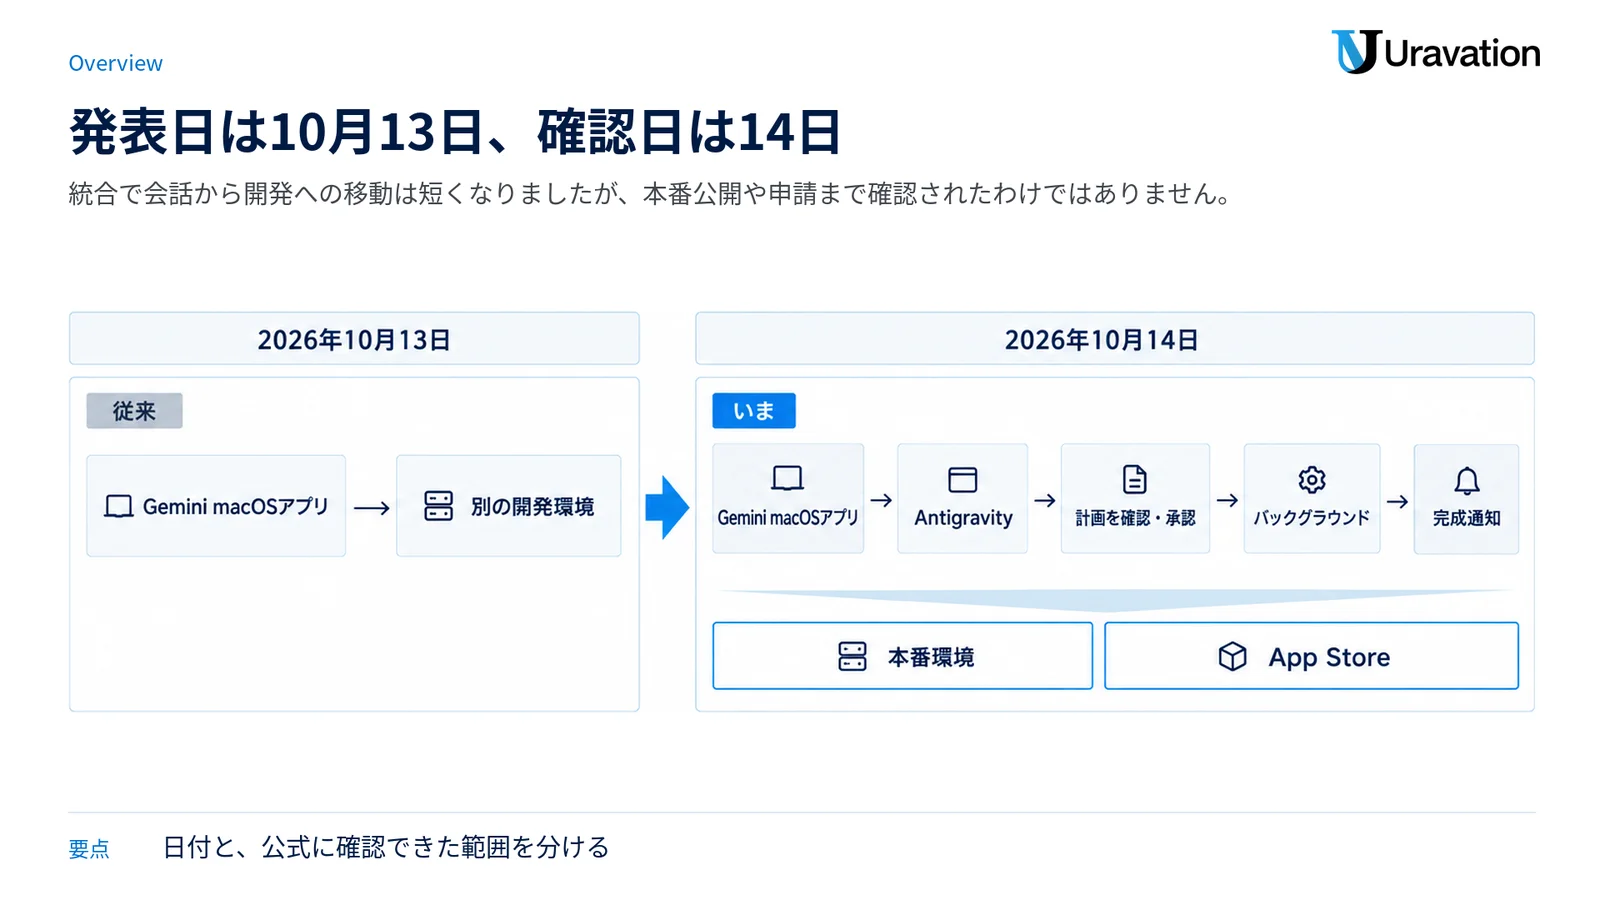Click "Gemini macOSアプリ" text in the 従来 panel
Viewport: 1600px width, 900px height.
pos(236,507)
